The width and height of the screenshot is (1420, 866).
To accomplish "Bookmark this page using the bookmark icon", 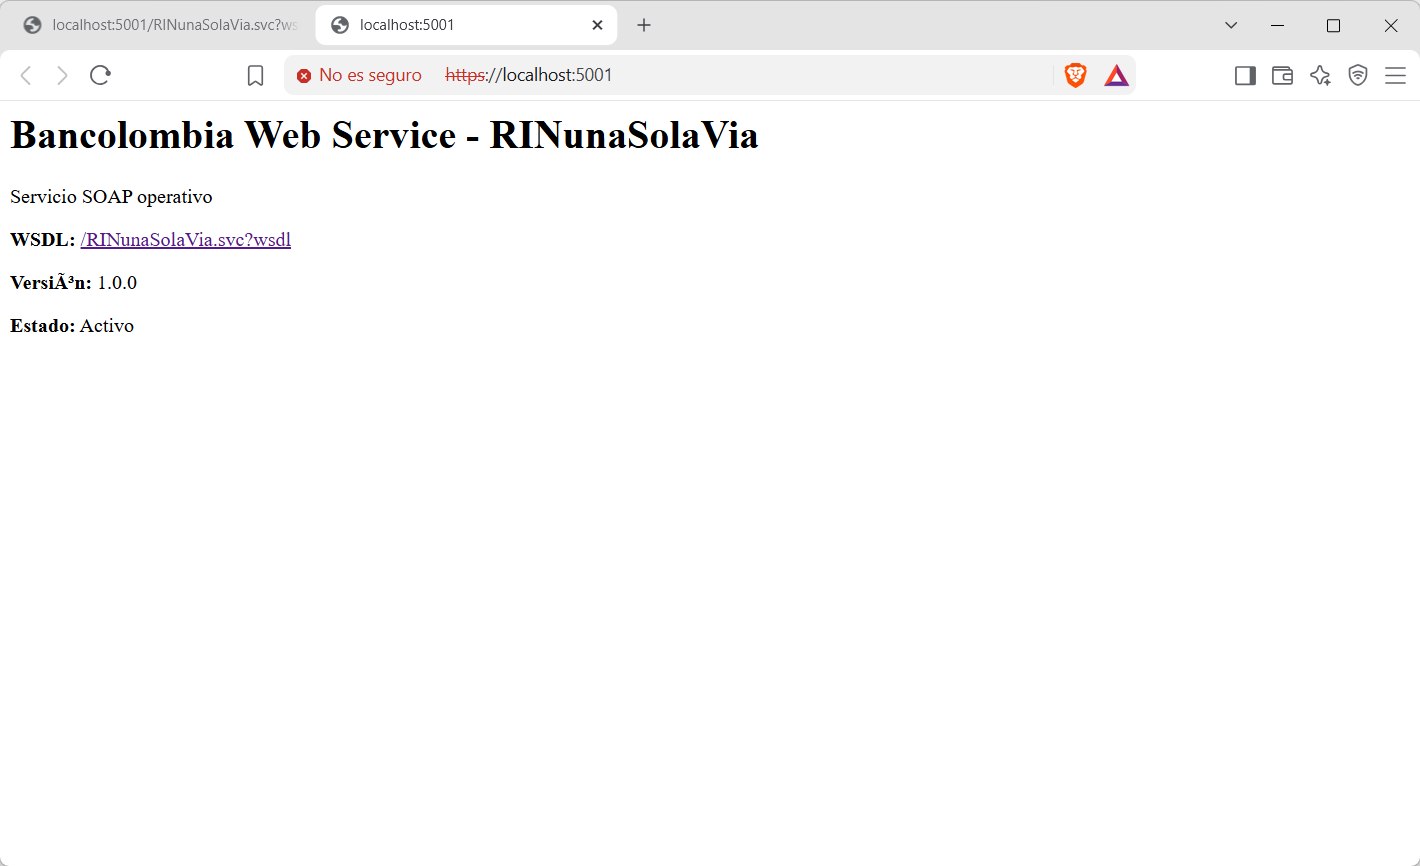I will coord(255,75).
